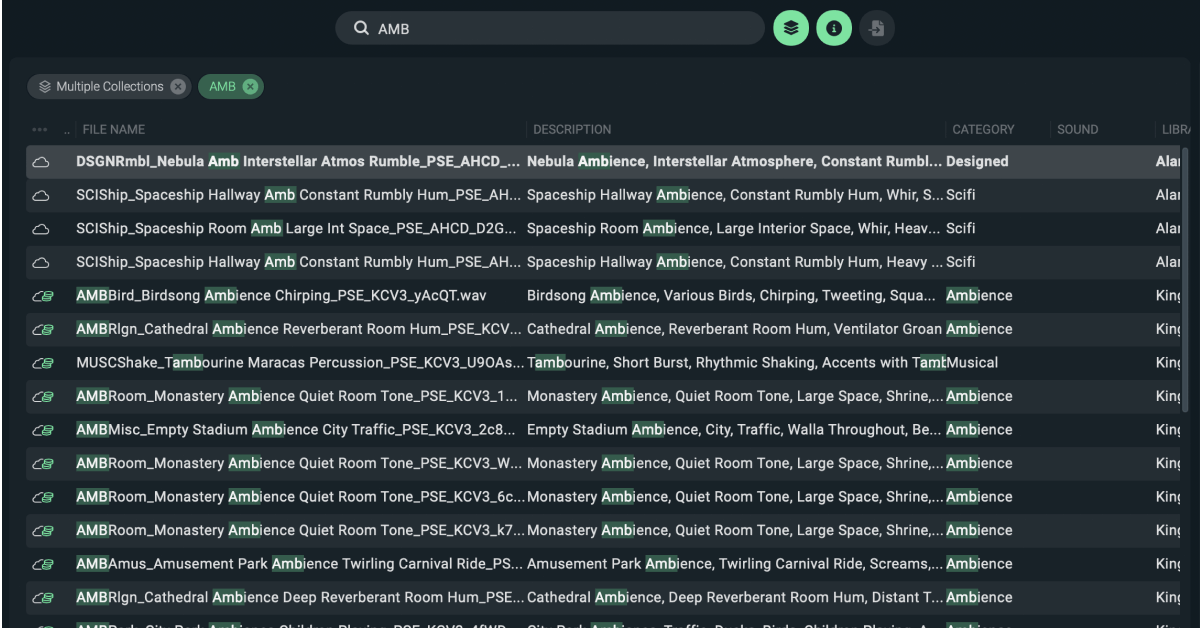This screenshot has height=628, width=1200.
Task: Remove the AMB search filter tag
Action: (251, 86)
